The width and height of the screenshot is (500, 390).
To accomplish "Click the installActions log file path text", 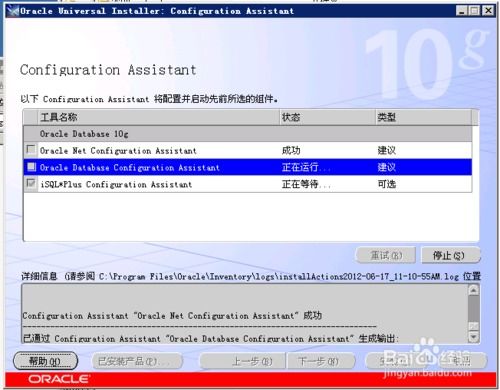I will 279,276.
